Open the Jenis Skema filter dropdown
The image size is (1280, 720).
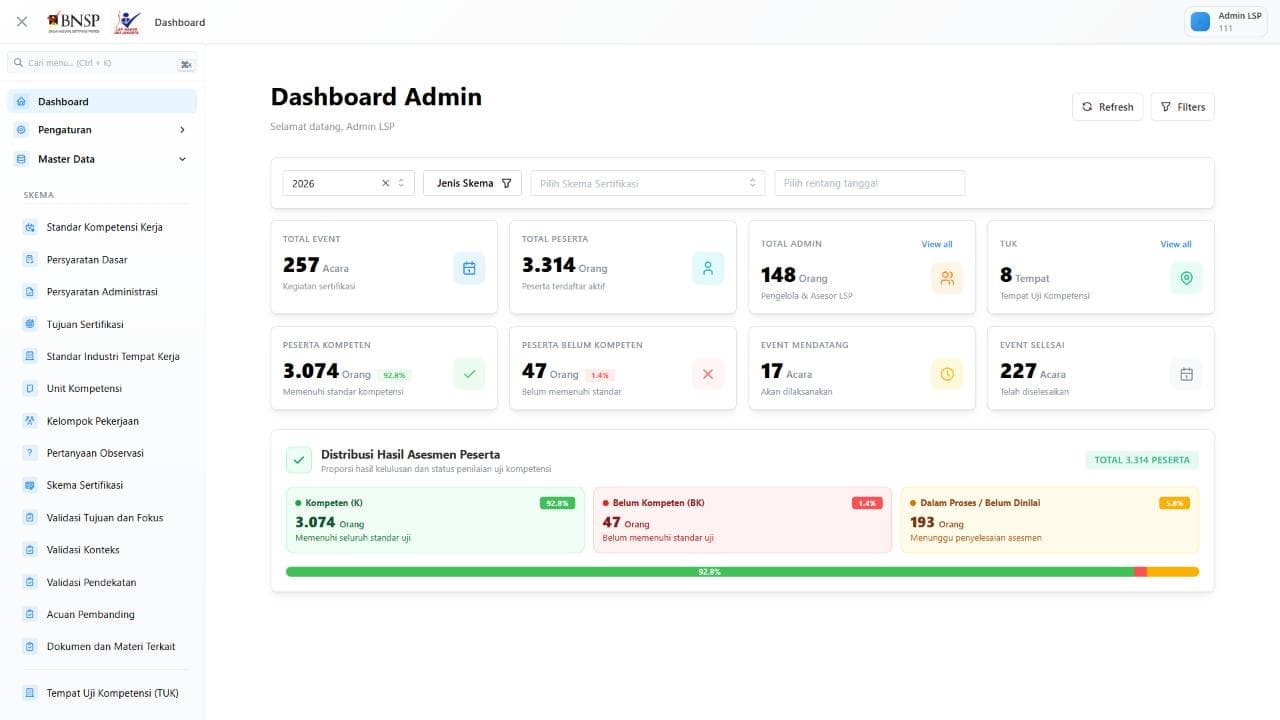point(473,183)
